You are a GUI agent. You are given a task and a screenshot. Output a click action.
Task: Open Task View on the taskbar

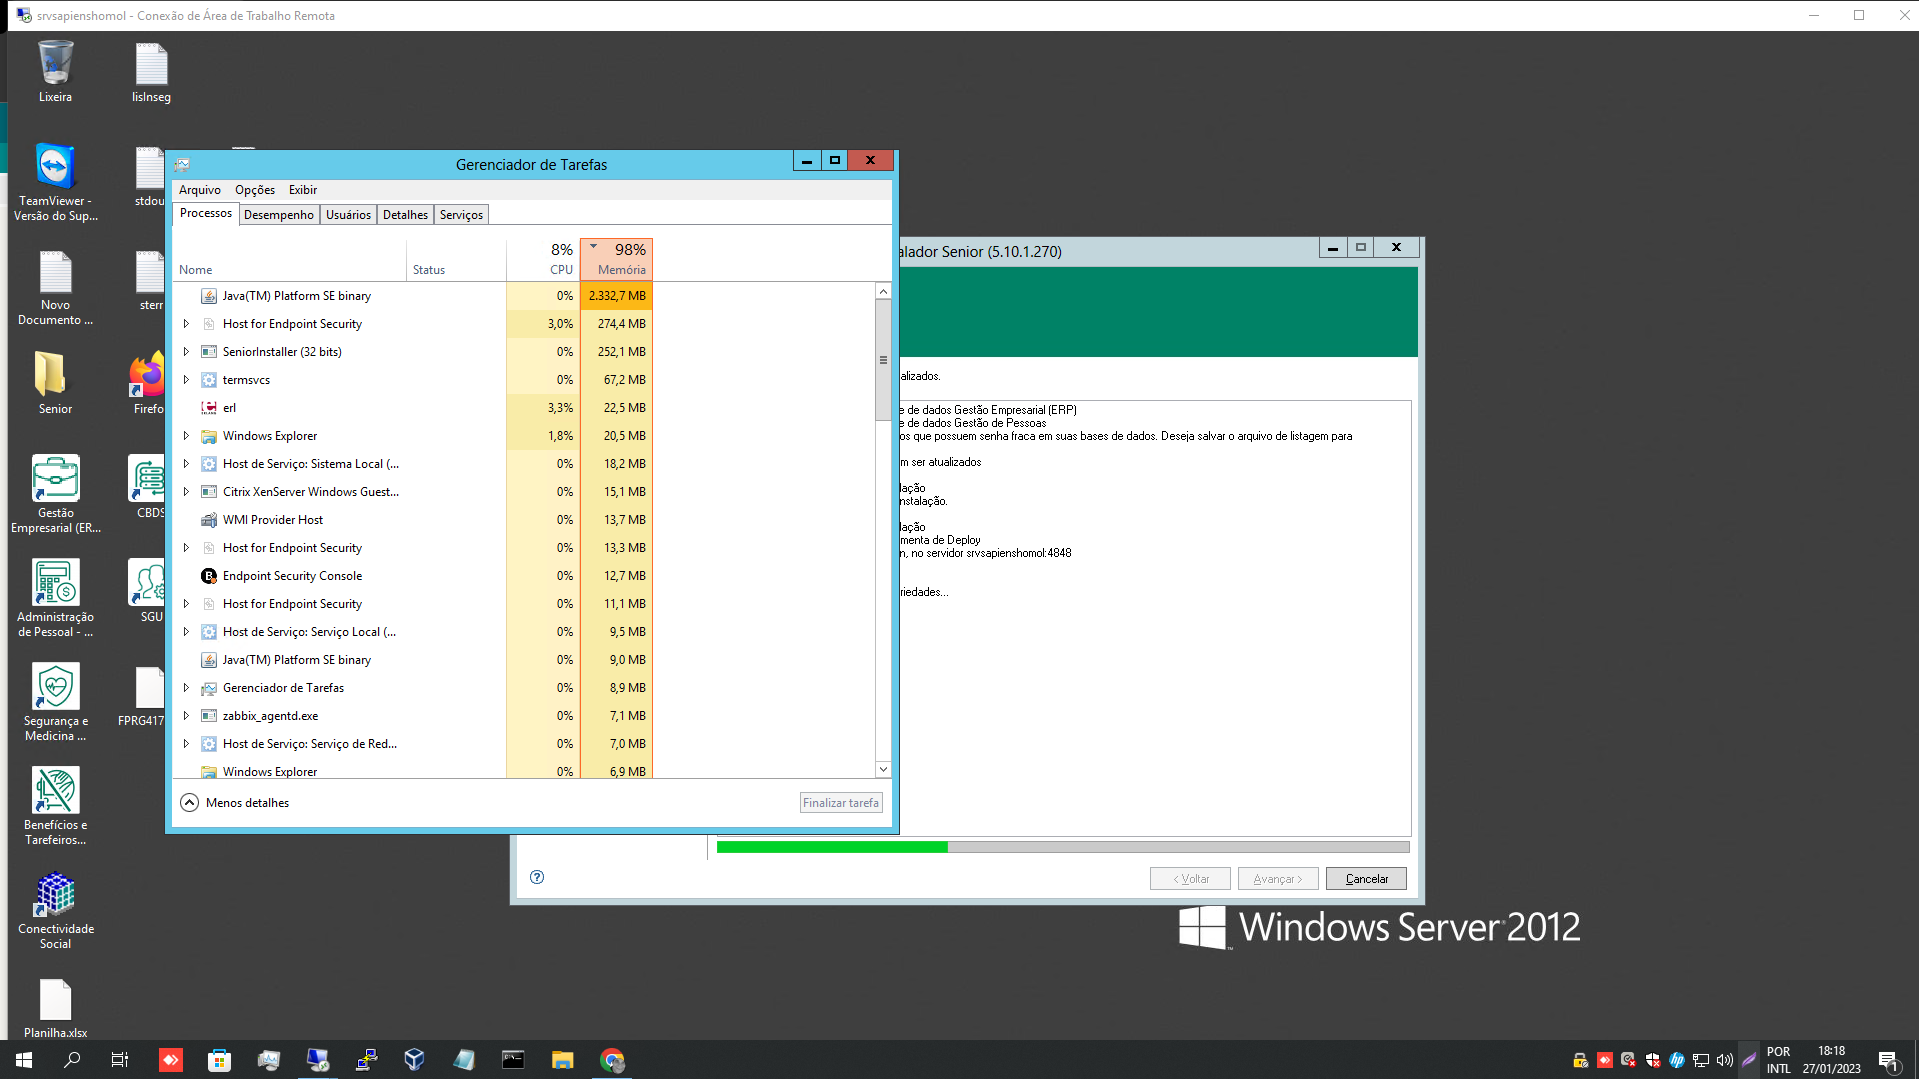pos(120,1060)
